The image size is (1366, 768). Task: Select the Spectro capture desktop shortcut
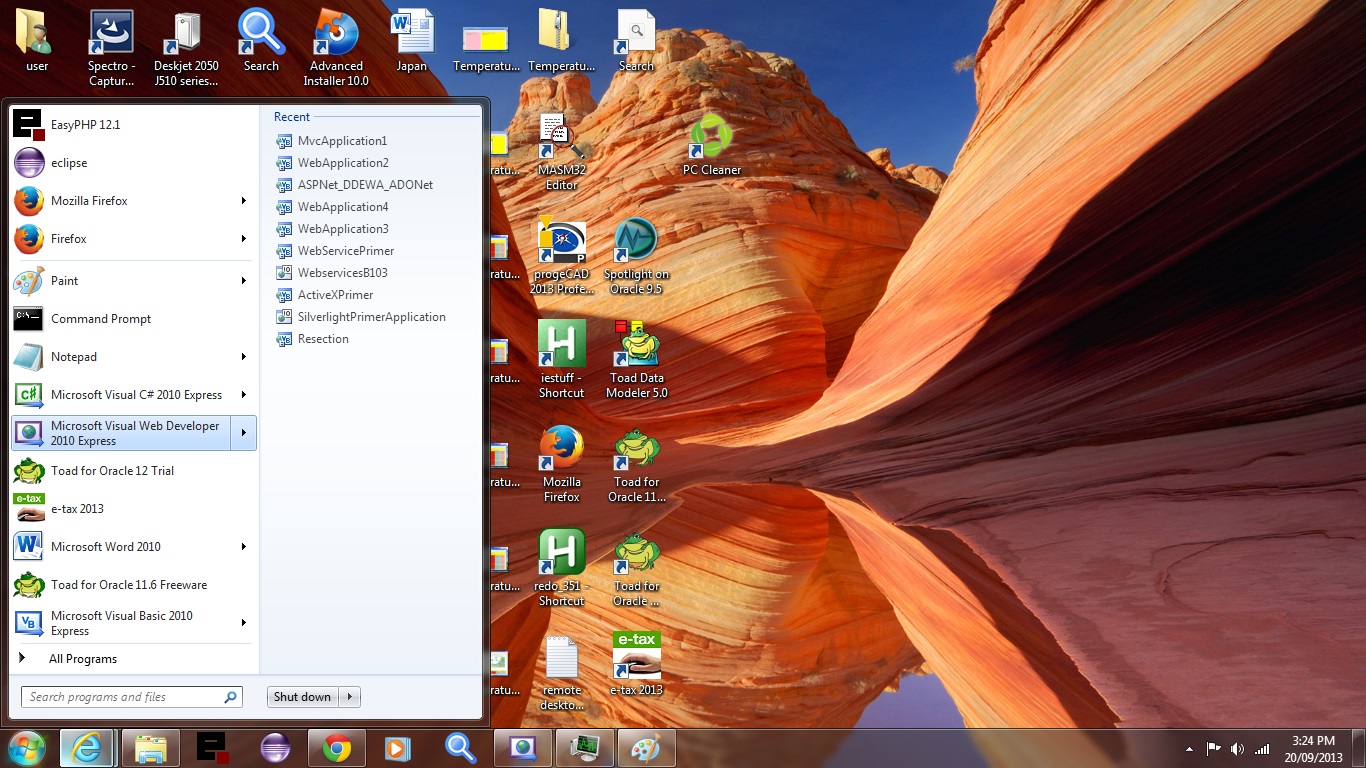[x=112, y=47]
